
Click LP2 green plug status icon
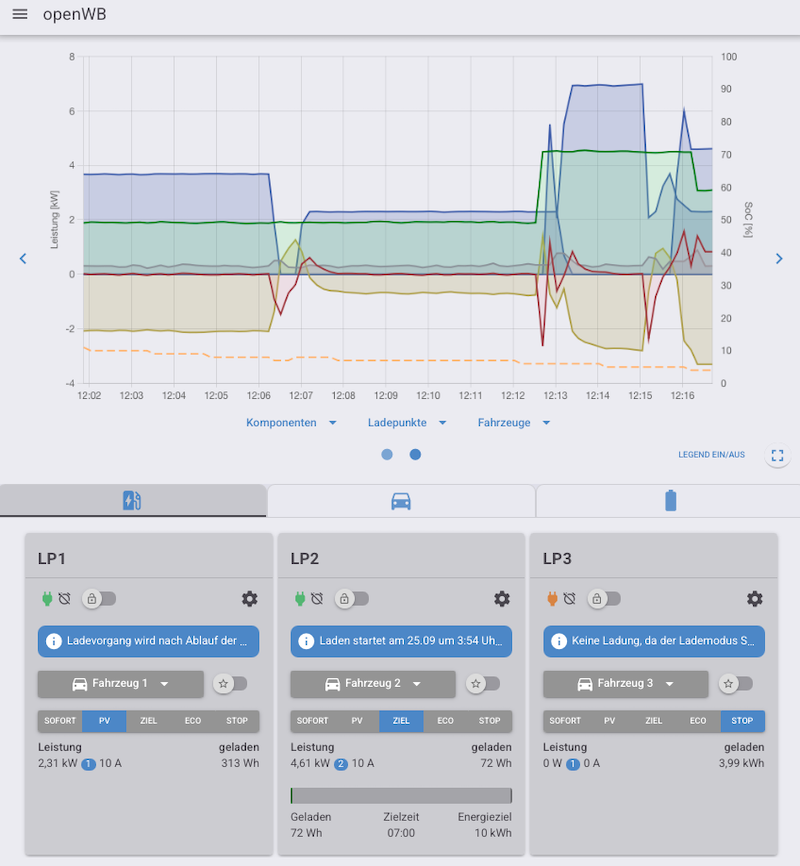[x=298, y=598]
